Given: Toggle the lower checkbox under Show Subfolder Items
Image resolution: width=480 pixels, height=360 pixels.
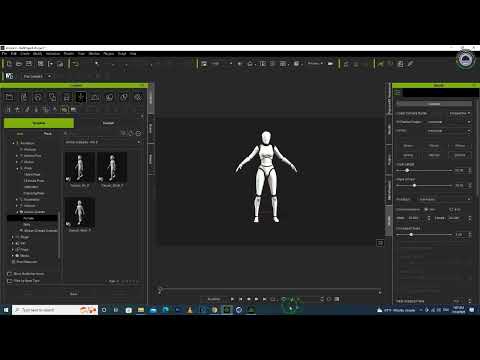Looking at the screenshot, I should (x=9, y=281).
